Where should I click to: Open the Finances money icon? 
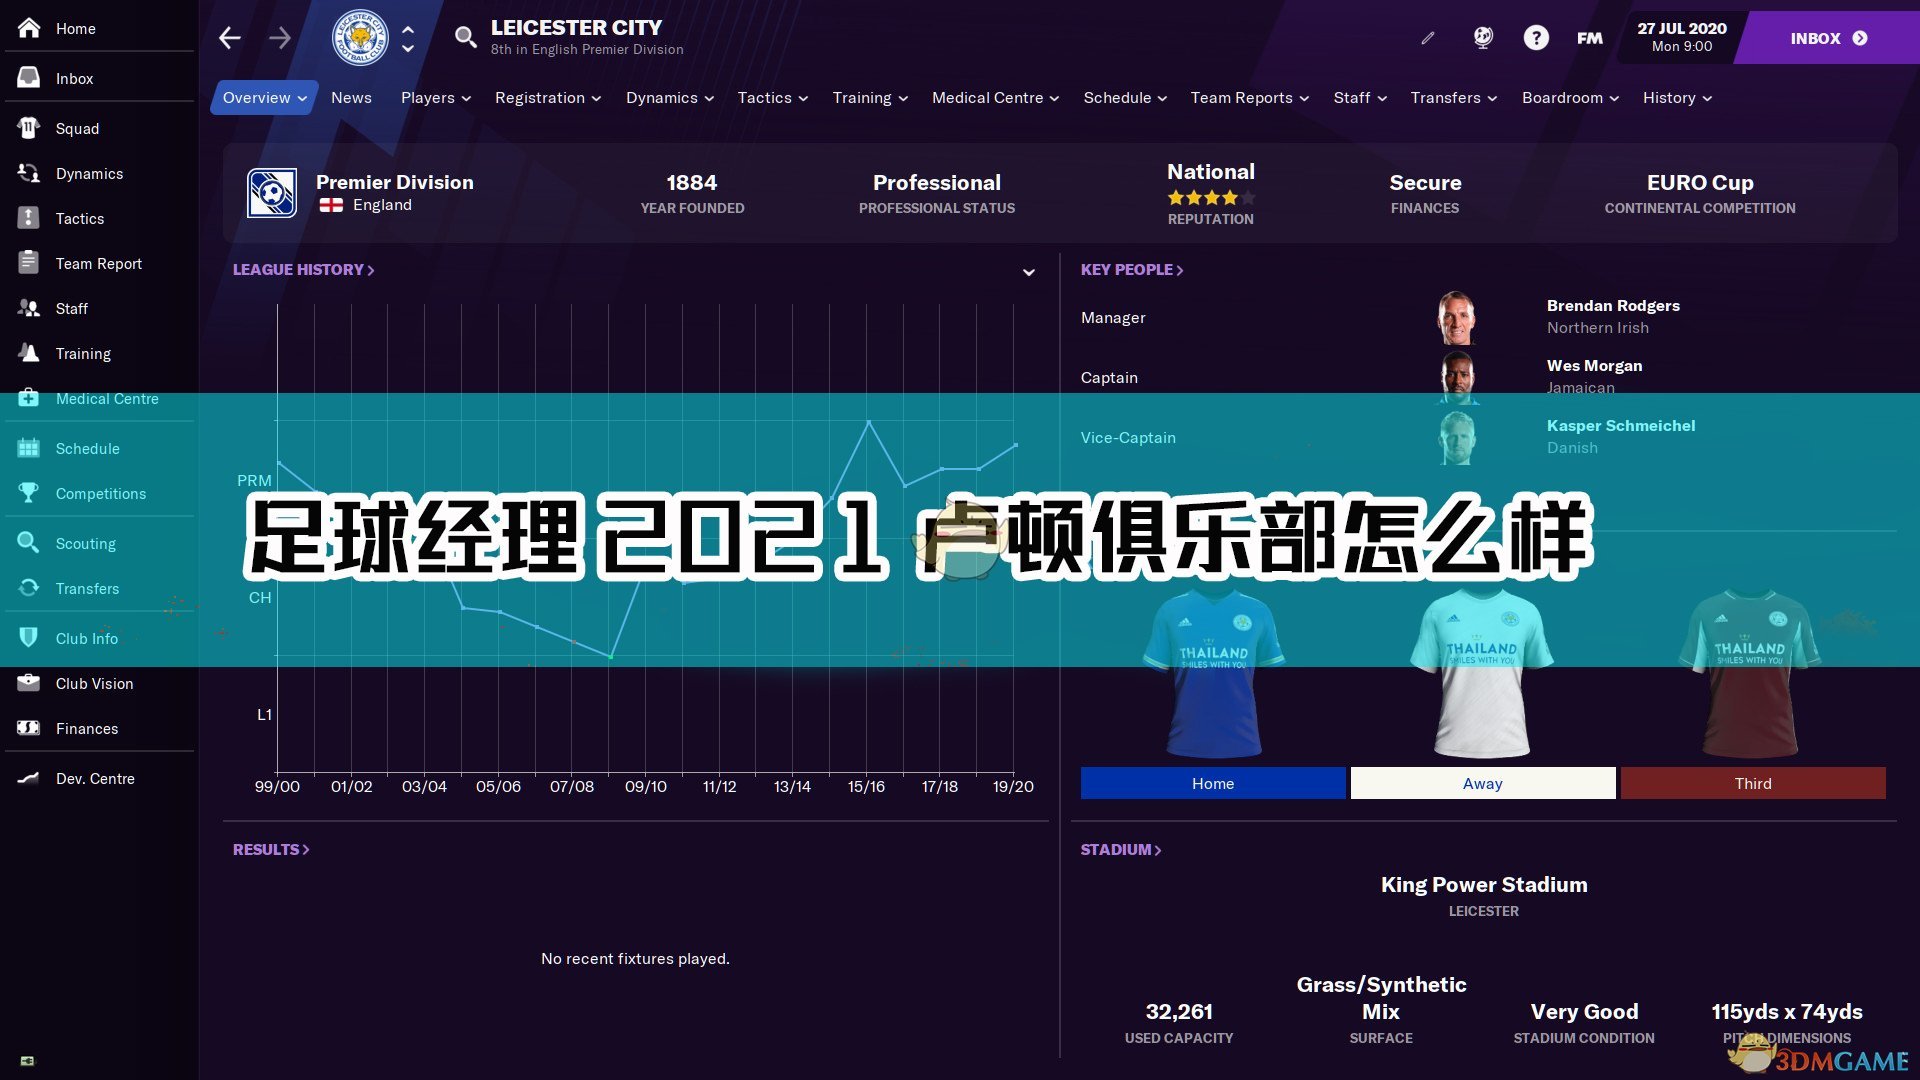tap(29, 728)
